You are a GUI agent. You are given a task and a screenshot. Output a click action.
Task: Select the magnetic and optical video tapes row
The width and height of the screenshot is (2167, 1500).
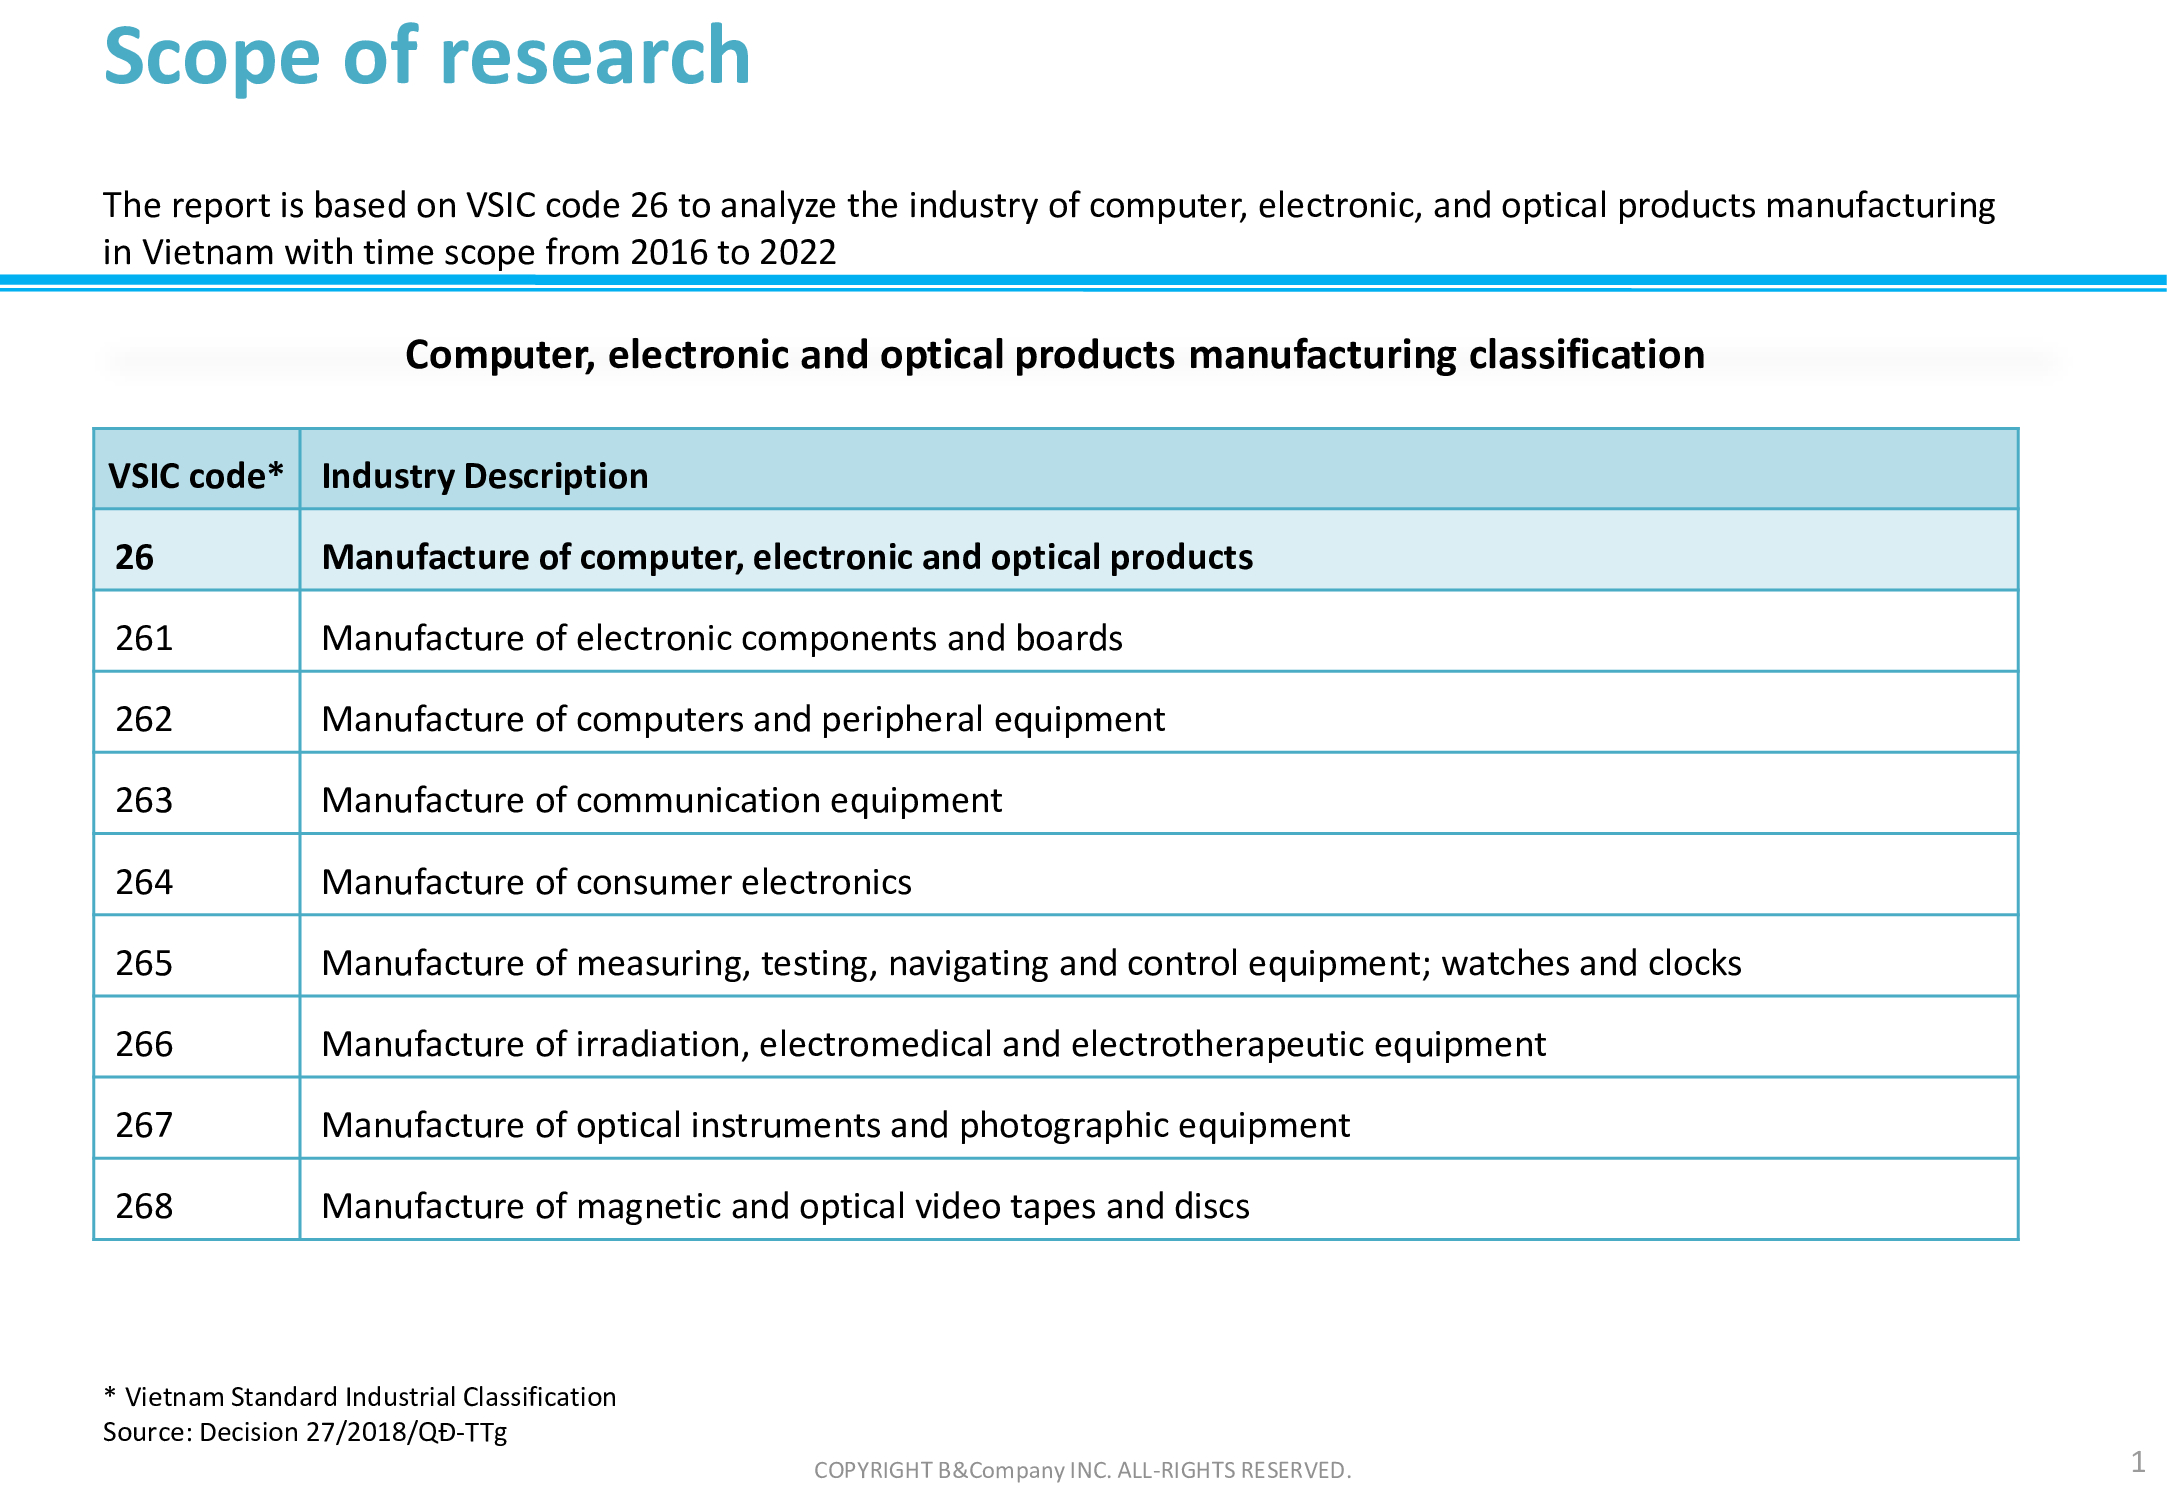[785, 1206]
